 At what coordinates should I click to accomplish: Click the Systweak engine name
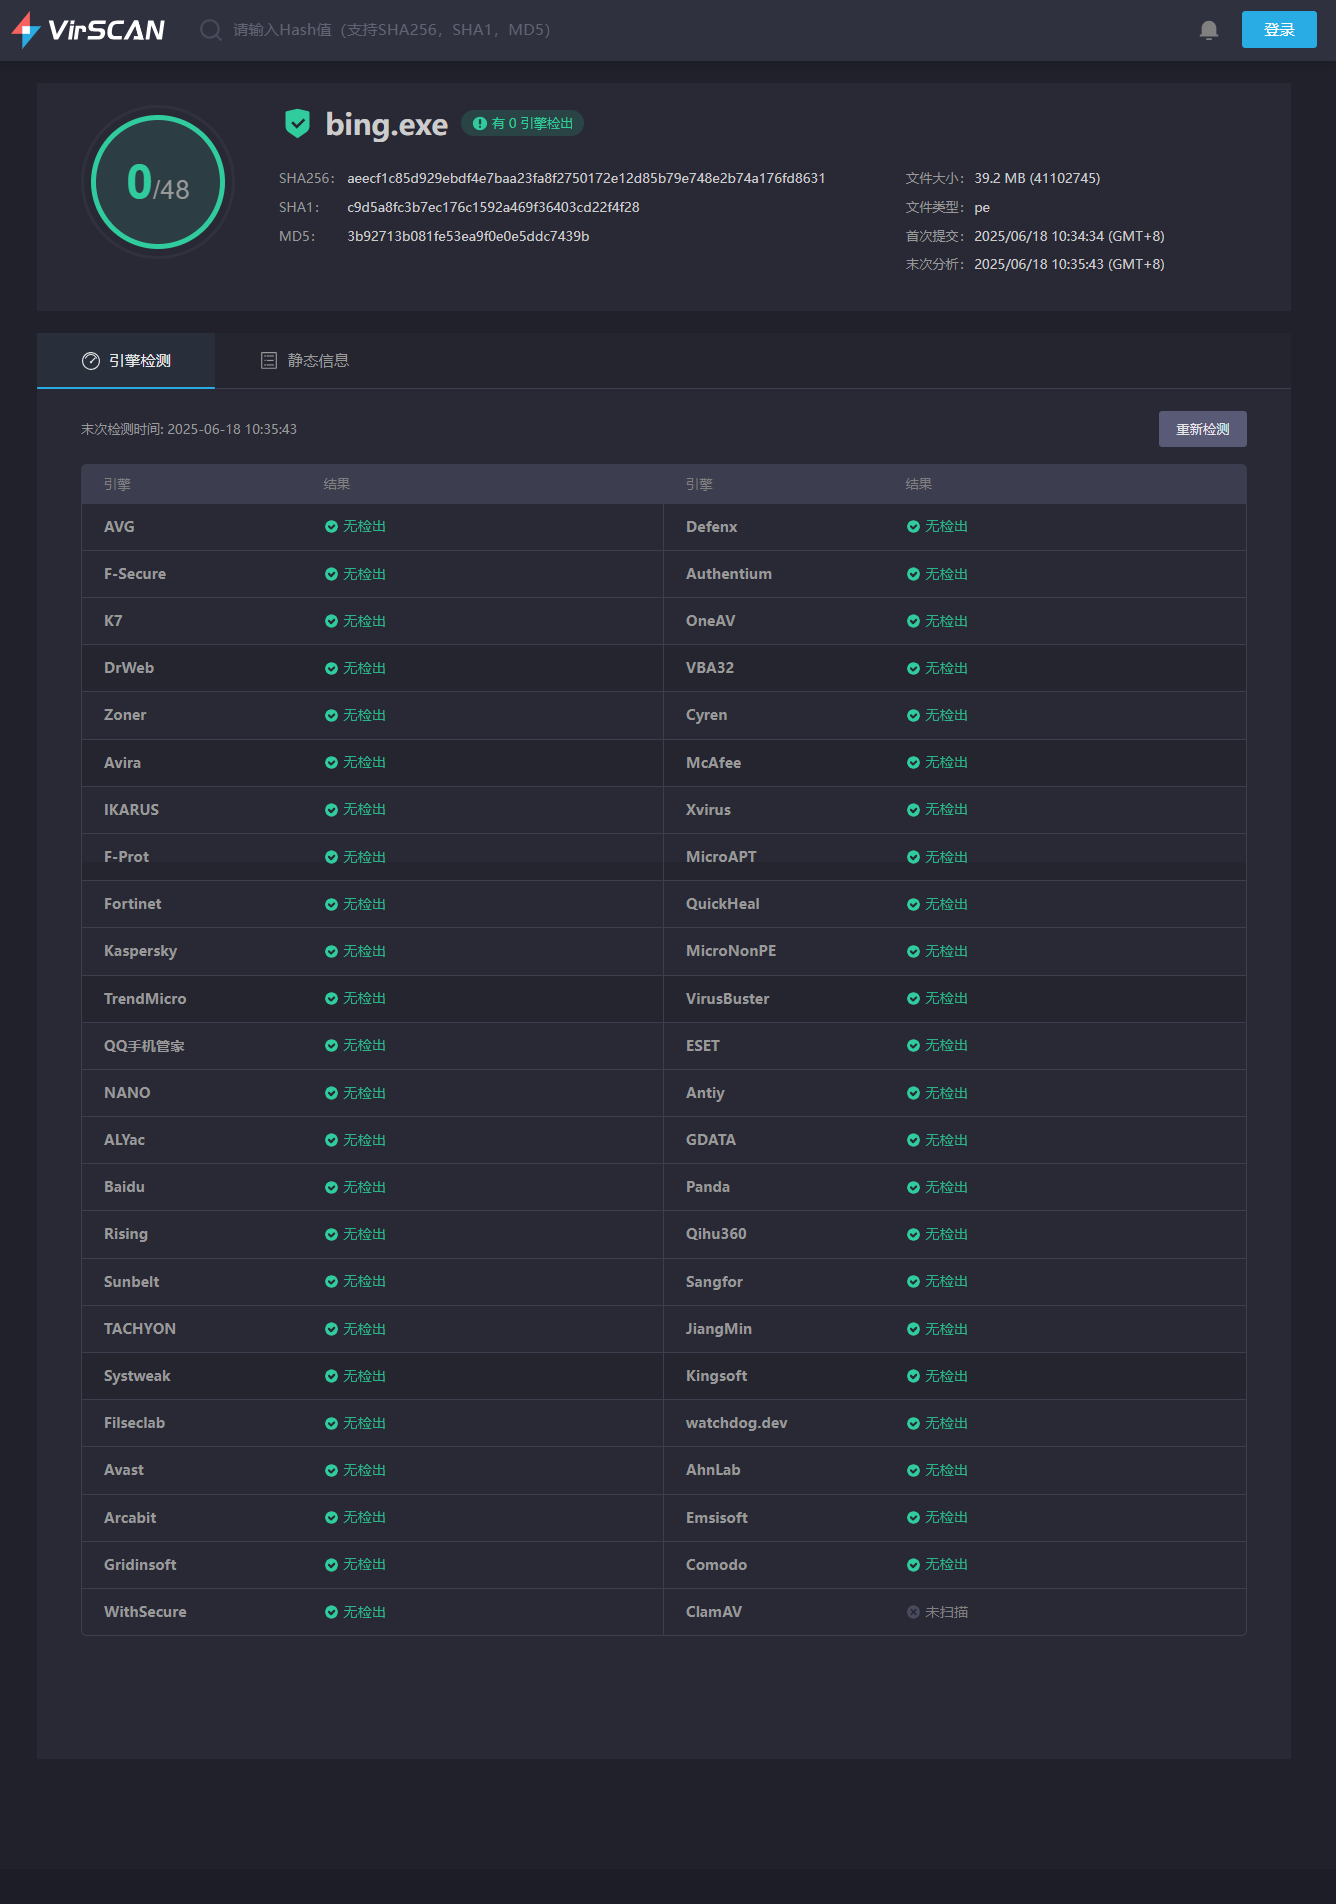(137, 1376)
